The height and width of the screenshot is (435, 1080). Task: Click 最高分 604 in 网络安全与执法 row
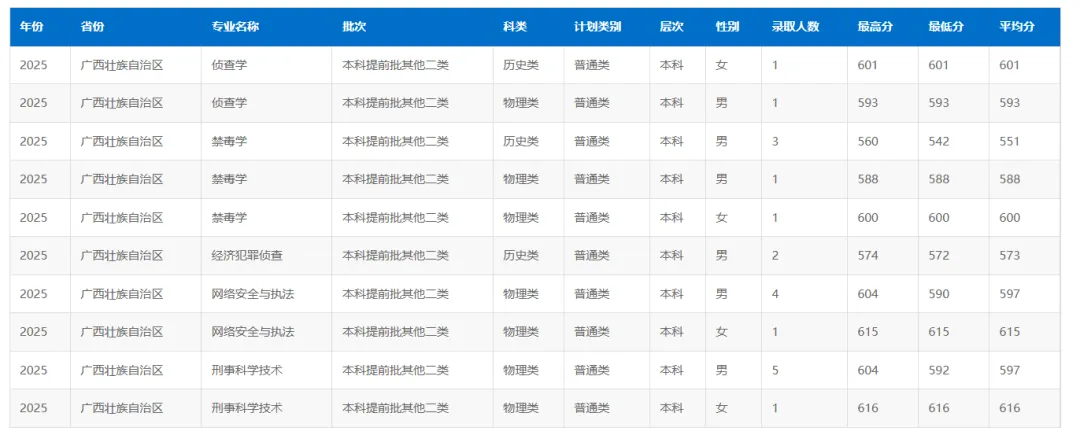click(x=868, y=294)
